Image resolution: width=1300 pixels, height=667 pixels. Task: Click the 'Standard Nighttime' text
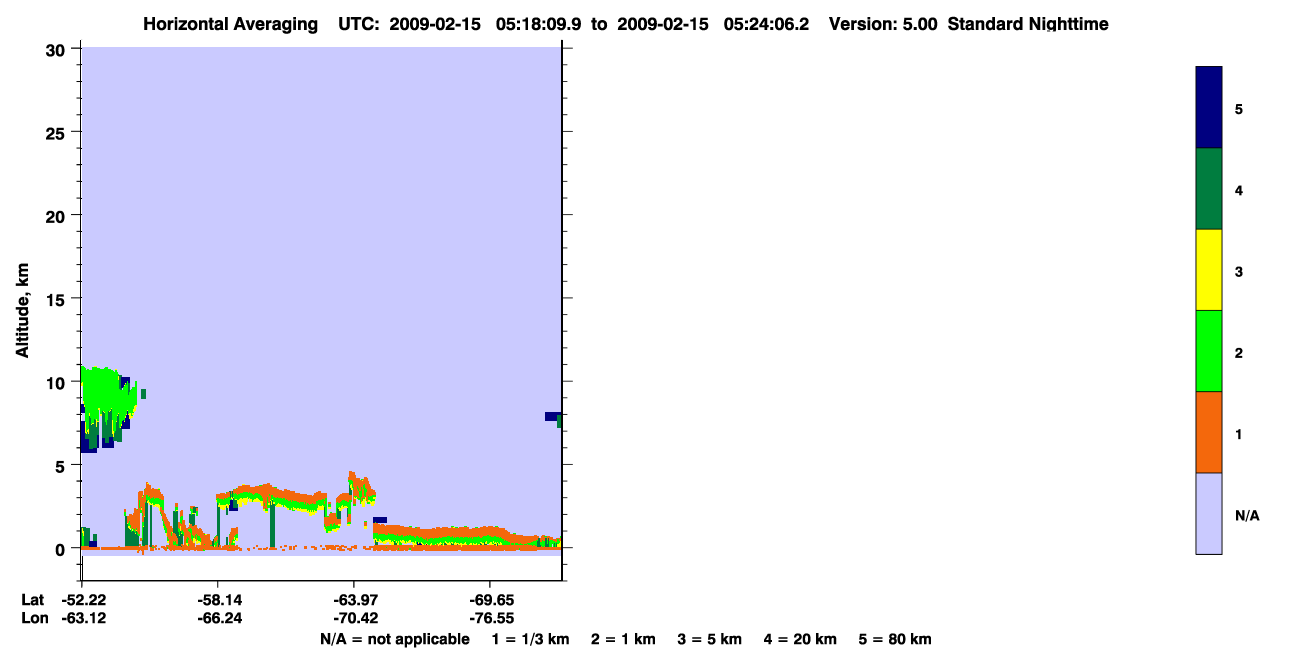pyautogui.click(x=1028, y=24)
